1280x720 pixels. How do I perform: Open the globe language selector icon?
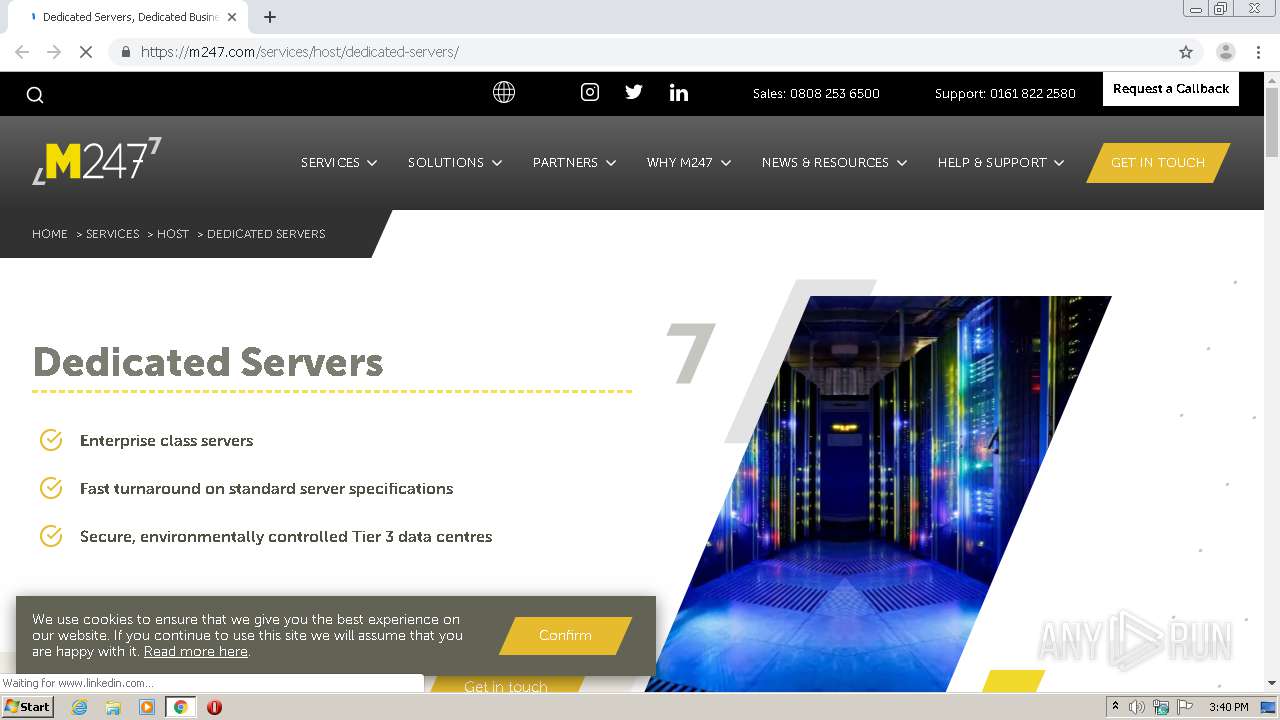pos(504,92)
